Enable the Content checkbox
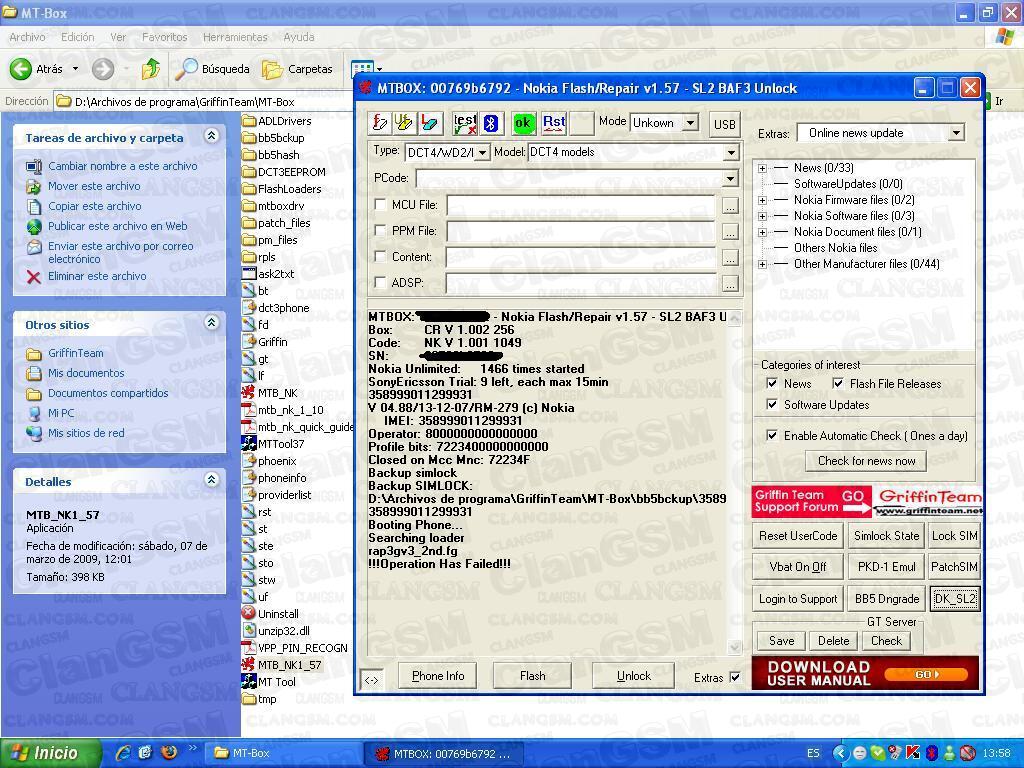The width and height of the screenshot is (1024, 768). pos(379,257)
